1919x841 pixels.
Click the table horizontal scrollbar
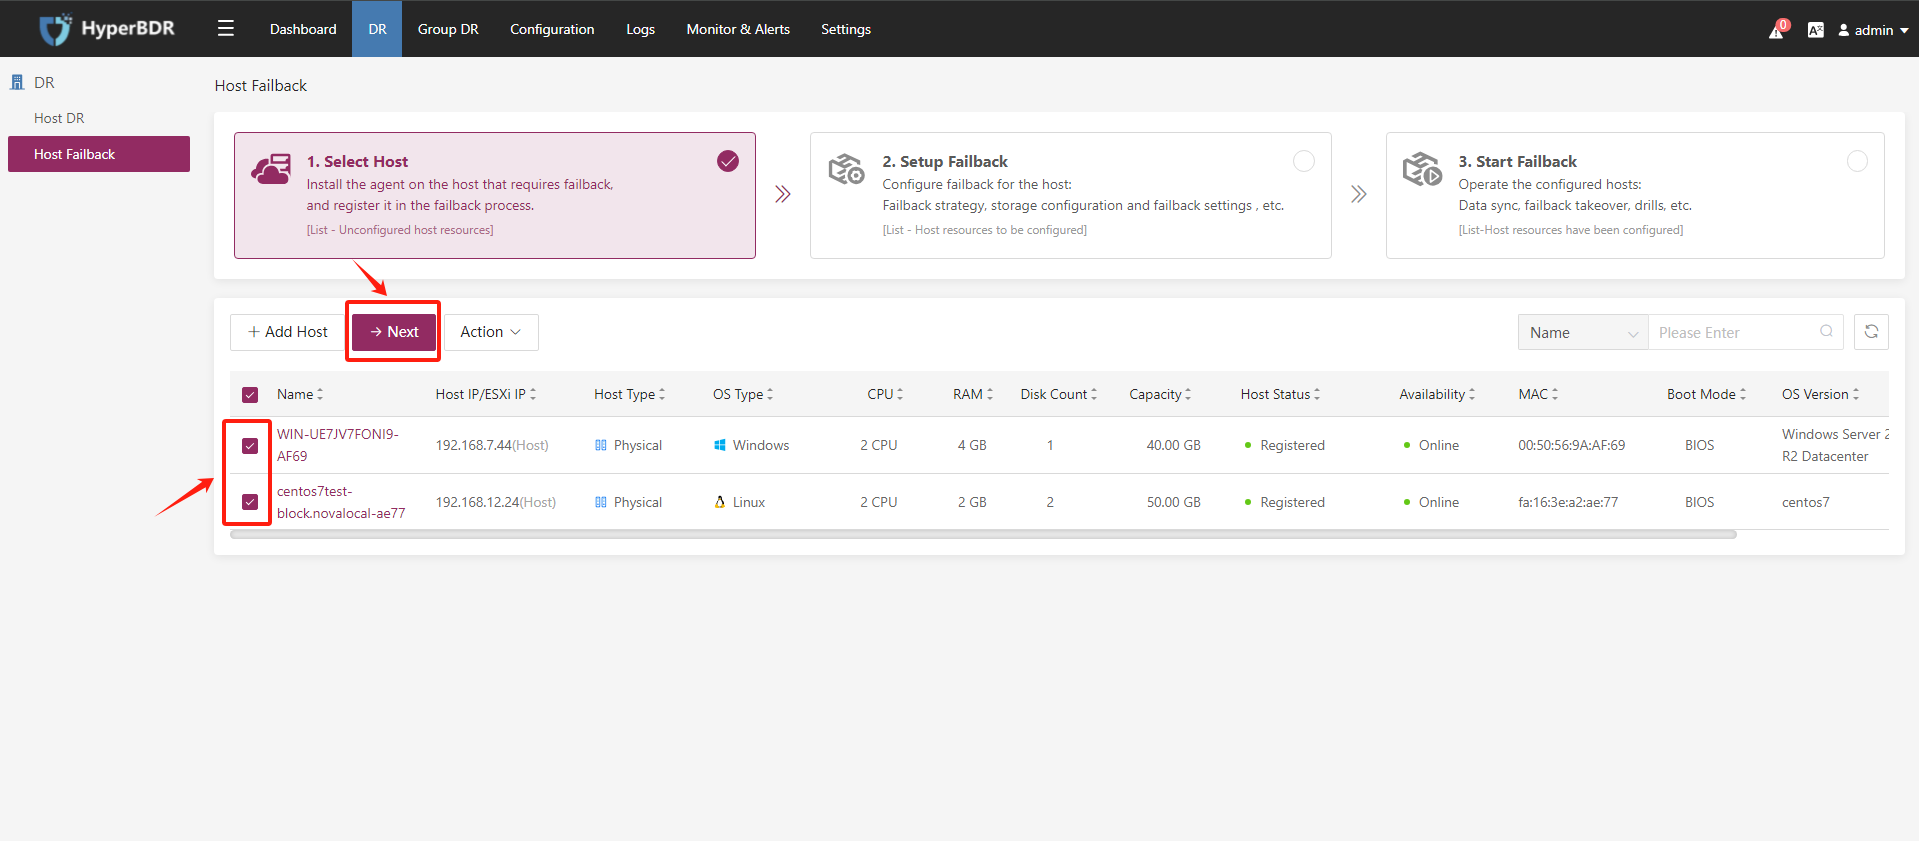click(983, 535)
